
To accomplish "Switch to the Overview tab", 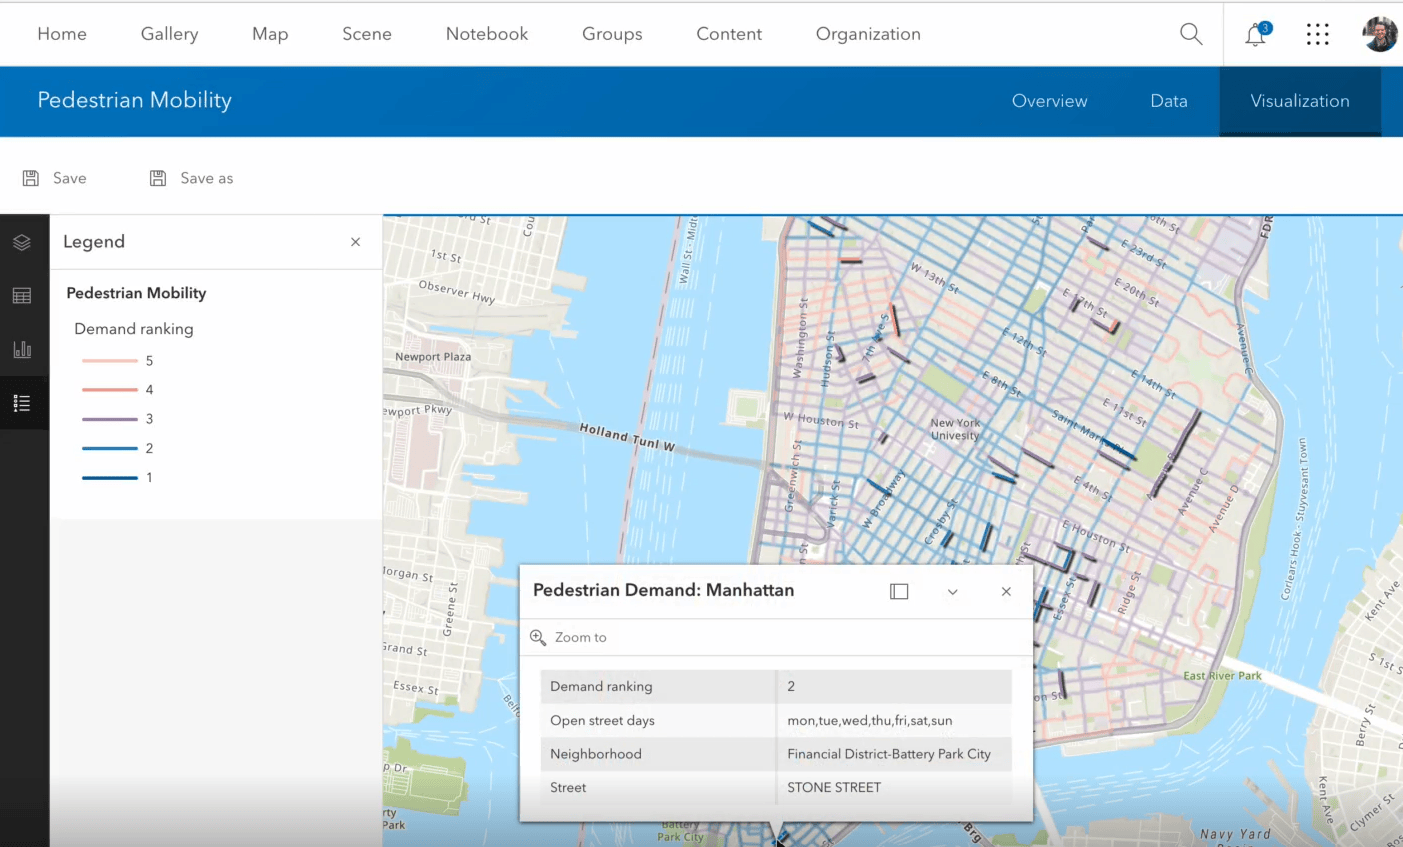I will 1049,101.
